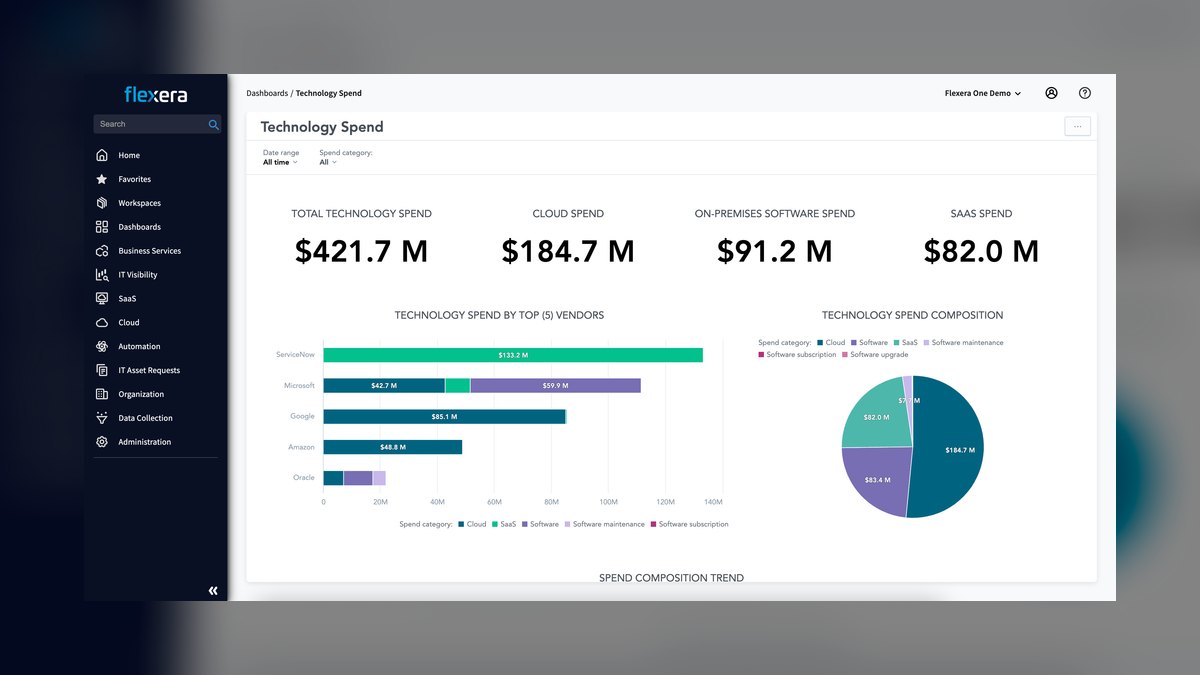The width and height of the screenshot is (1200, 675).
Task: Toggle Software maintenance in the pie chart legend
Action: [963, 343]
